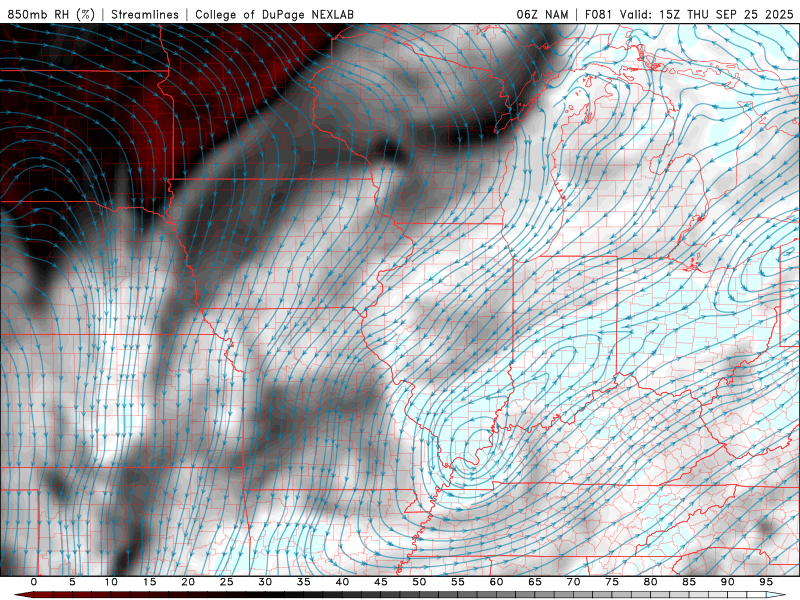Viewport: 800px width, 600px height.
Task: Click the "45" colorbar tick label
Action: pos(381,582)
